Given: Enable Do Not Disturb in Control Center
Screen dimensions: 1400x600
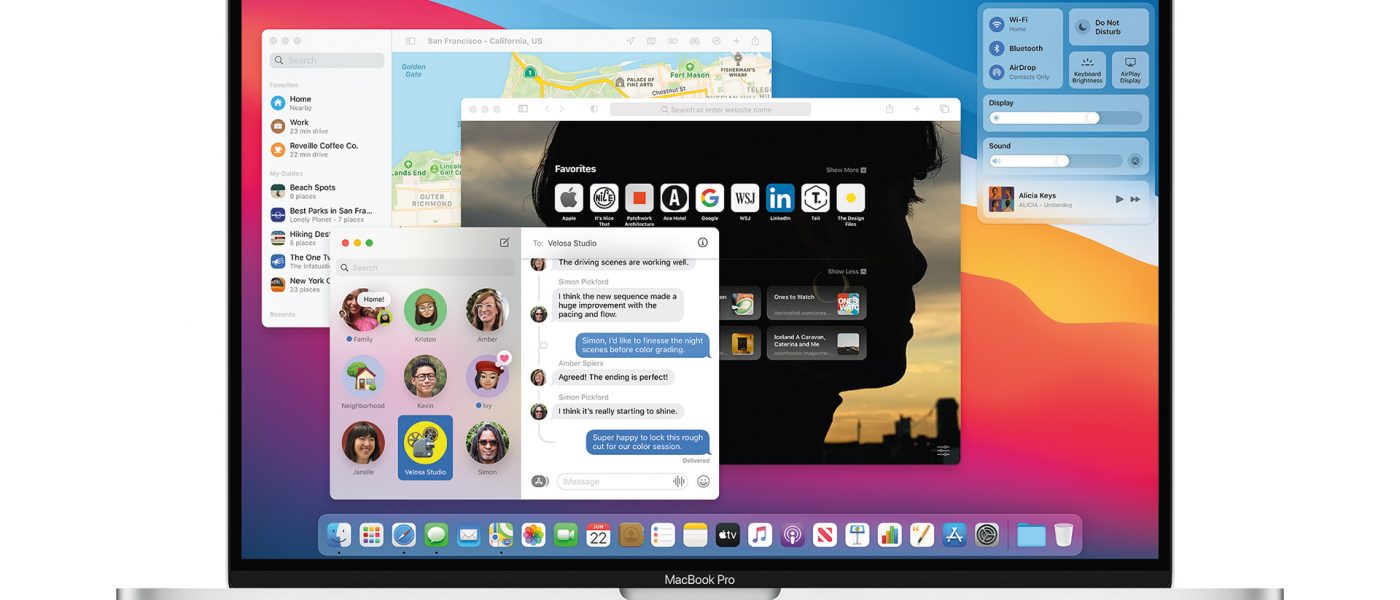Looking at the screenshot, I should tap(1108, 27).
